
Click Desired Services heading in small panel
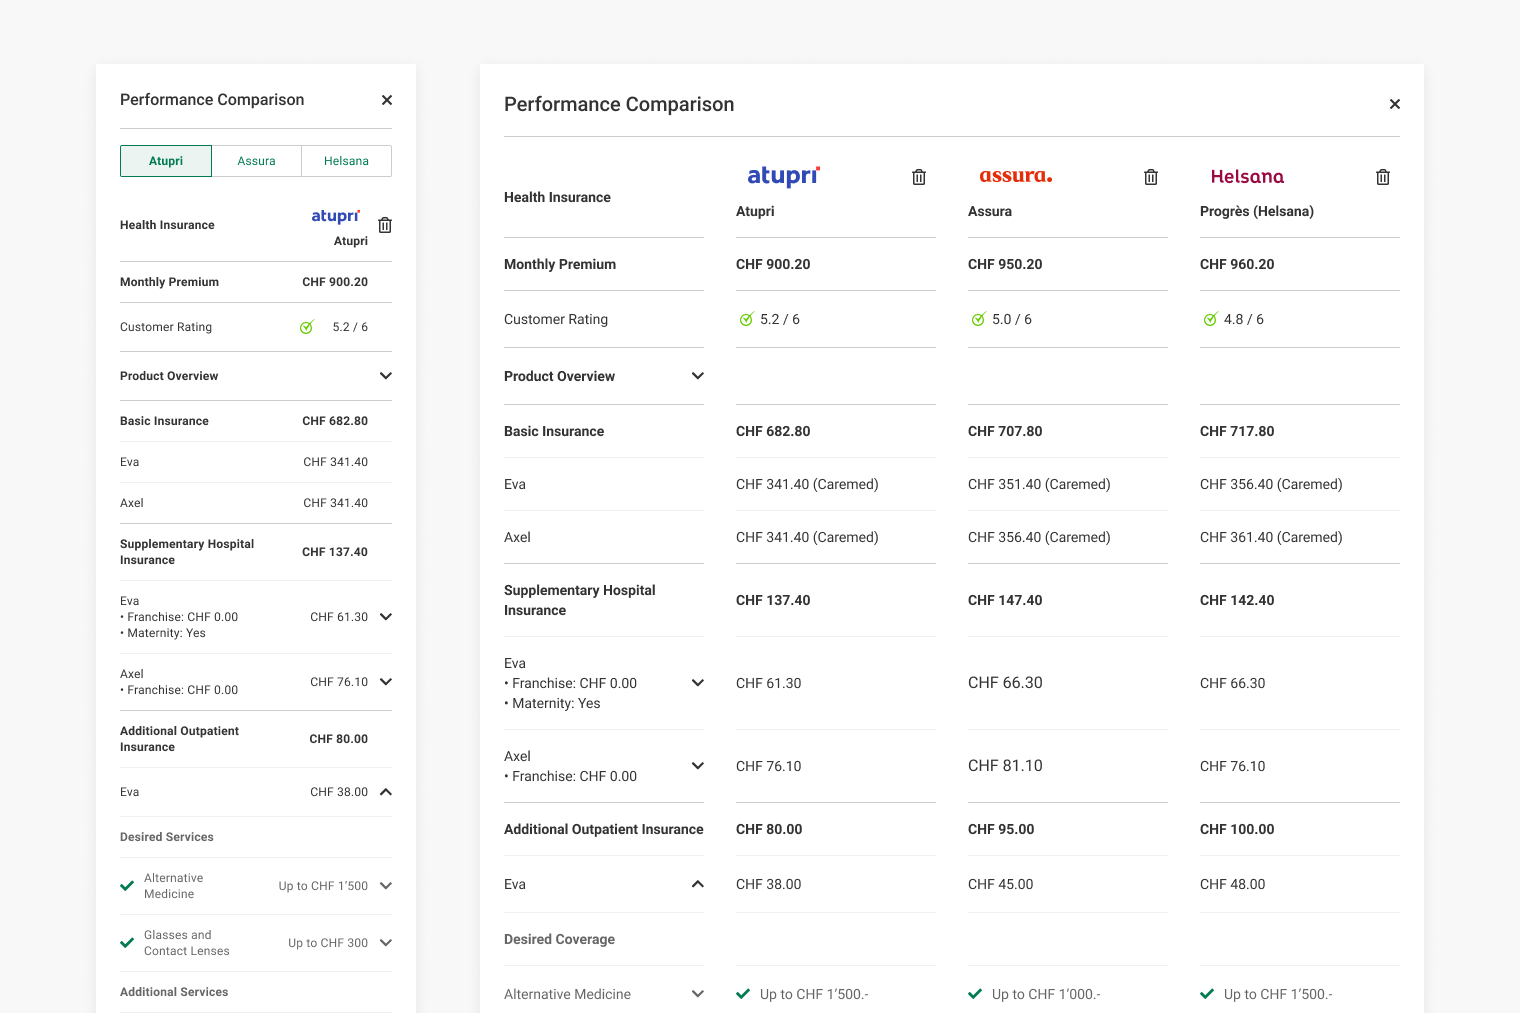[167, 837]
